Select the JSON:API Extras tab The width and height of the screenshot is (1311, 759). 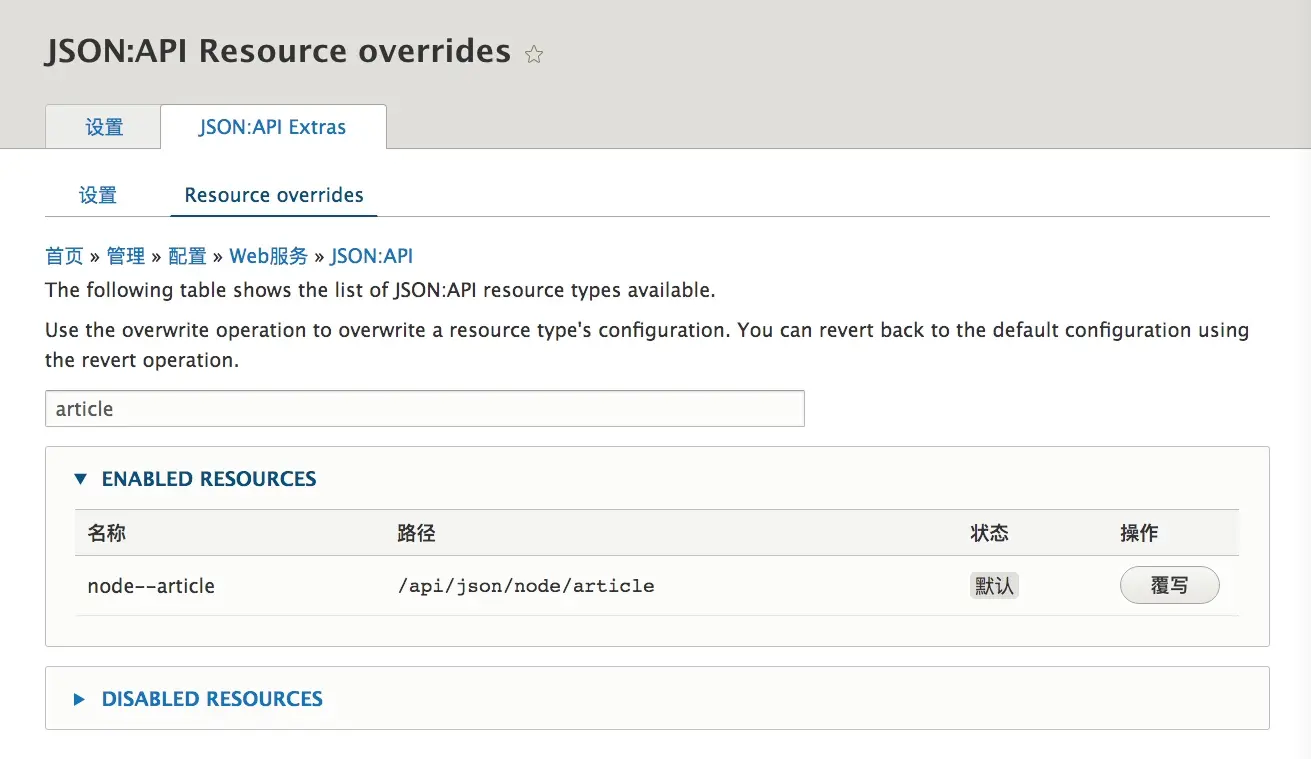[x=273, y=127]
